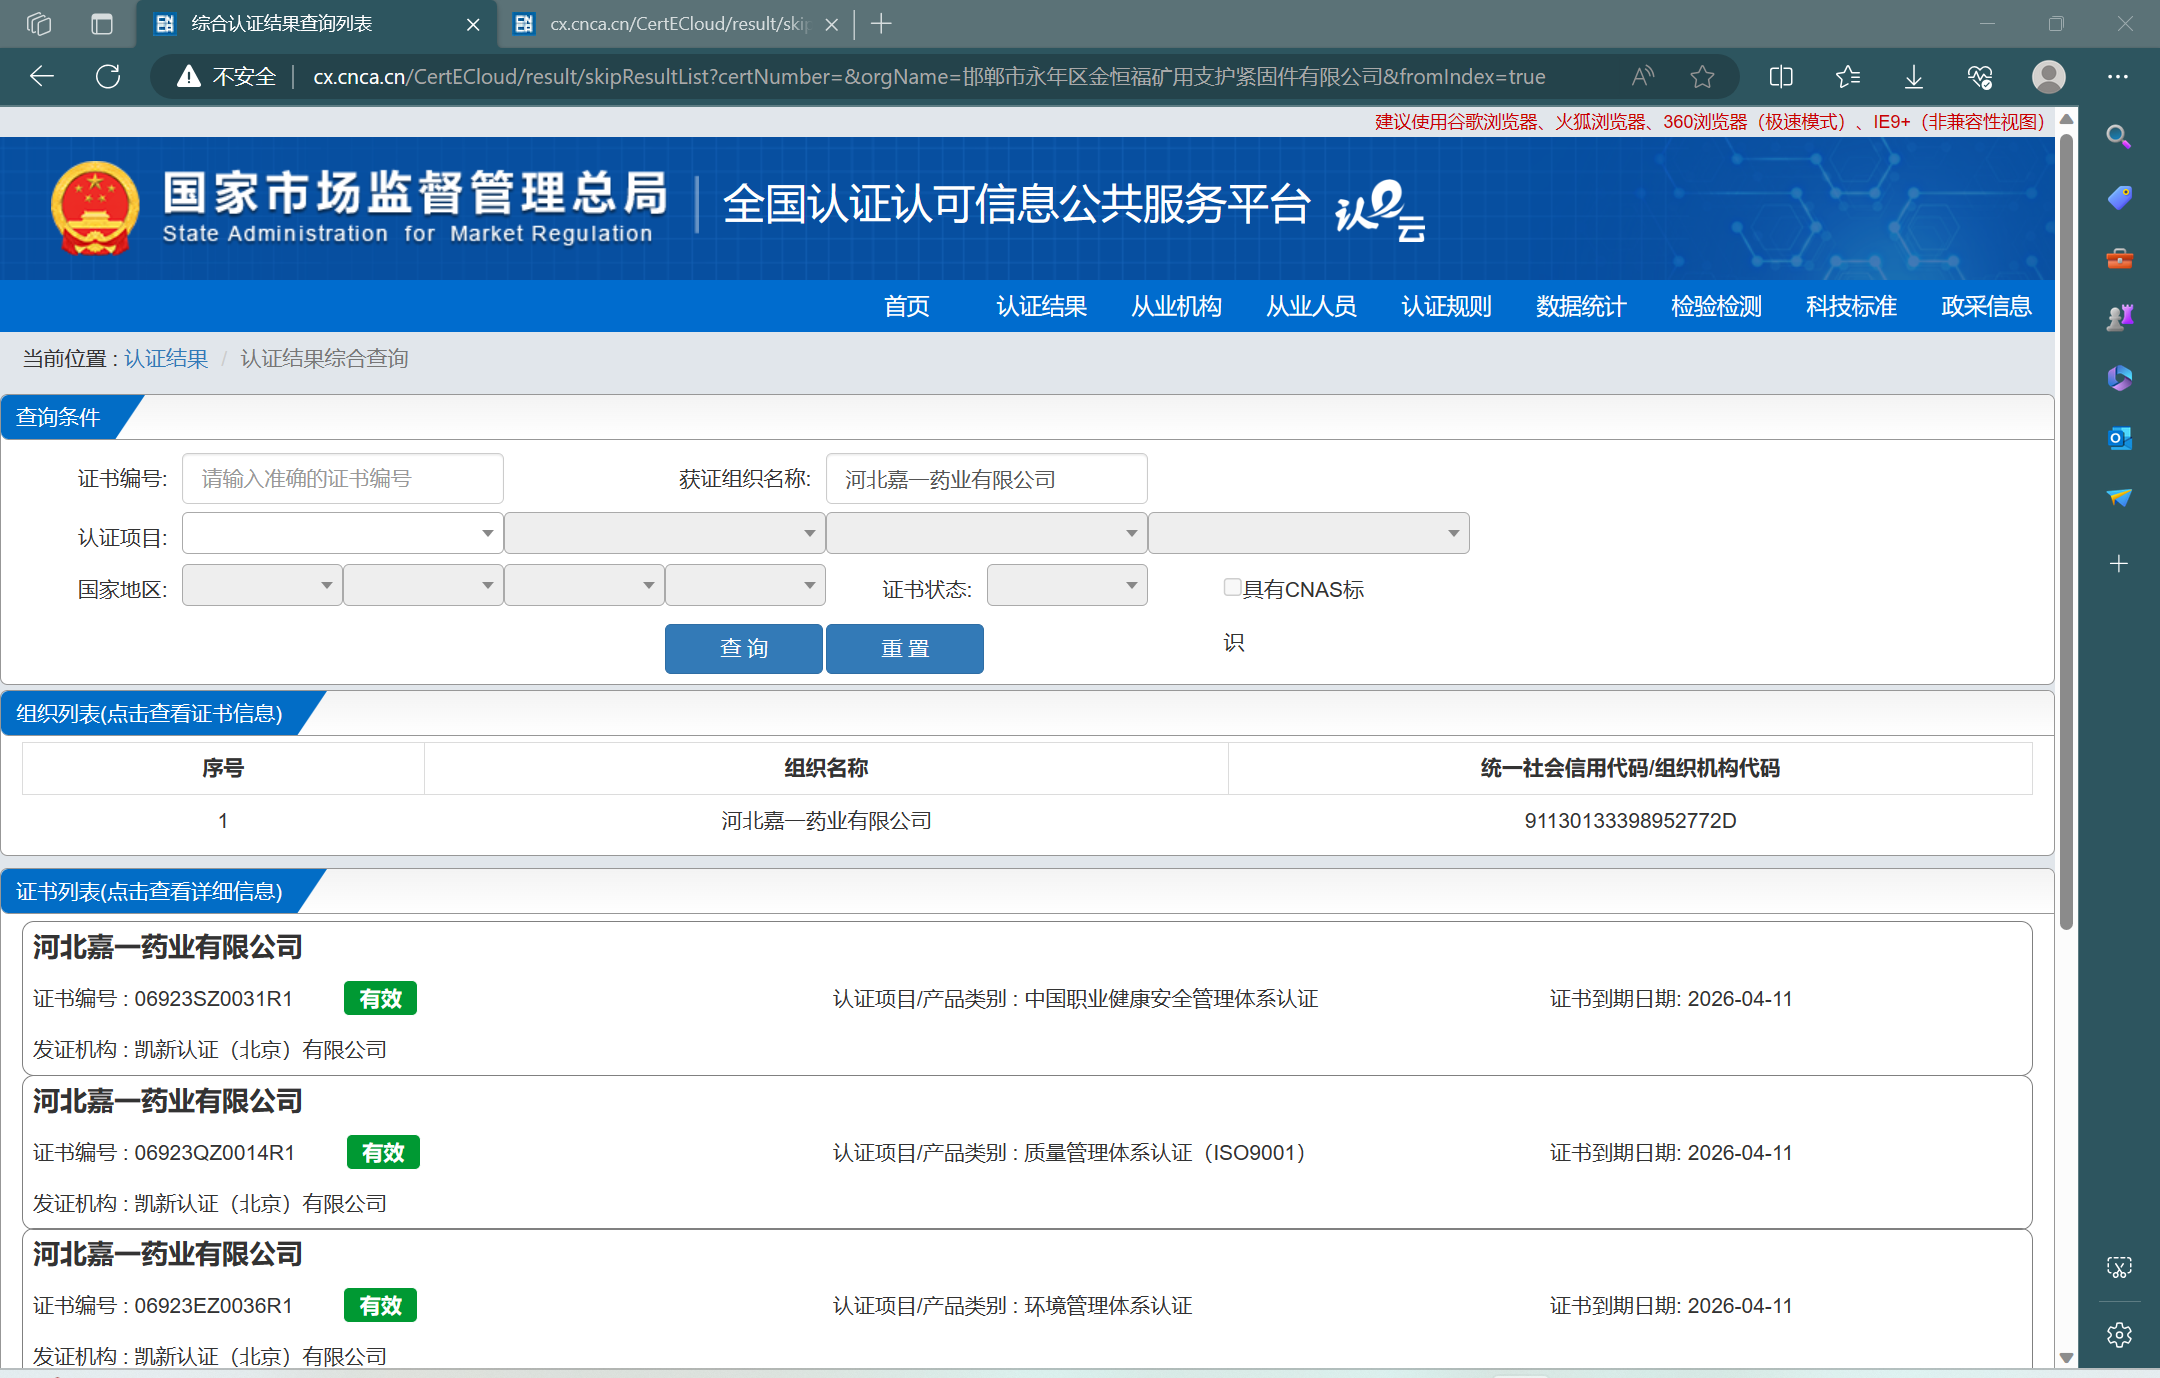Click the not secure warning icon
This screenshot has height=1378, width=2160.
click(x=188, y=76)
